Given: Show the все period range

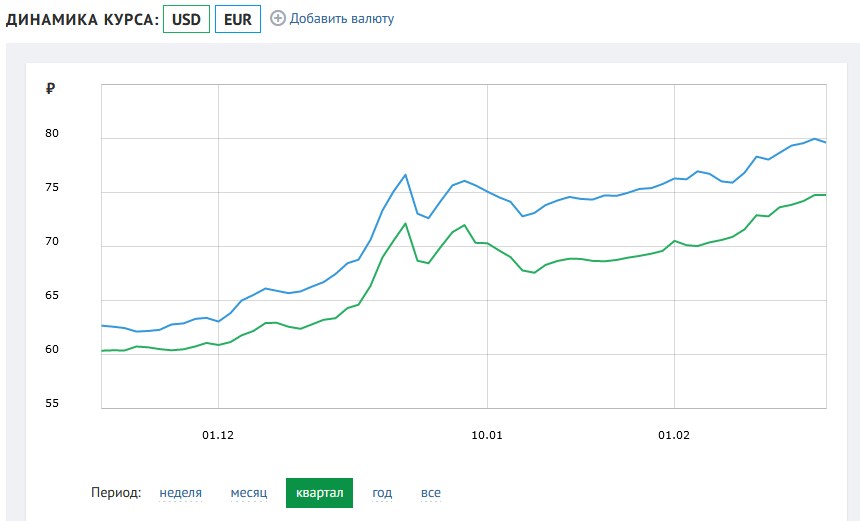Looking at the screenshot, I should (x=430, y=493).
